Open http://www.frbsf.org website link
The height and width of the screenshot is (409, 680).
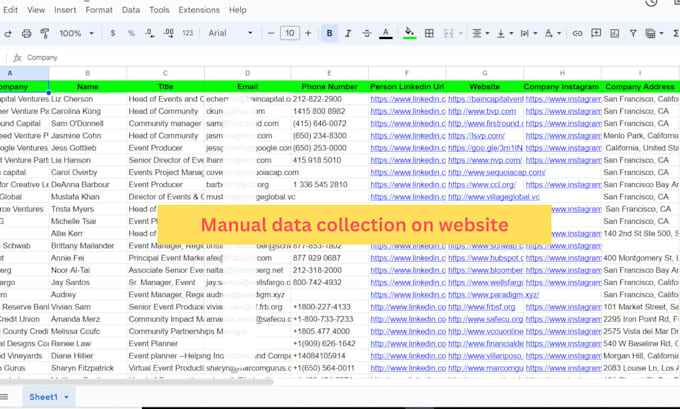click(x=481, y=307)
